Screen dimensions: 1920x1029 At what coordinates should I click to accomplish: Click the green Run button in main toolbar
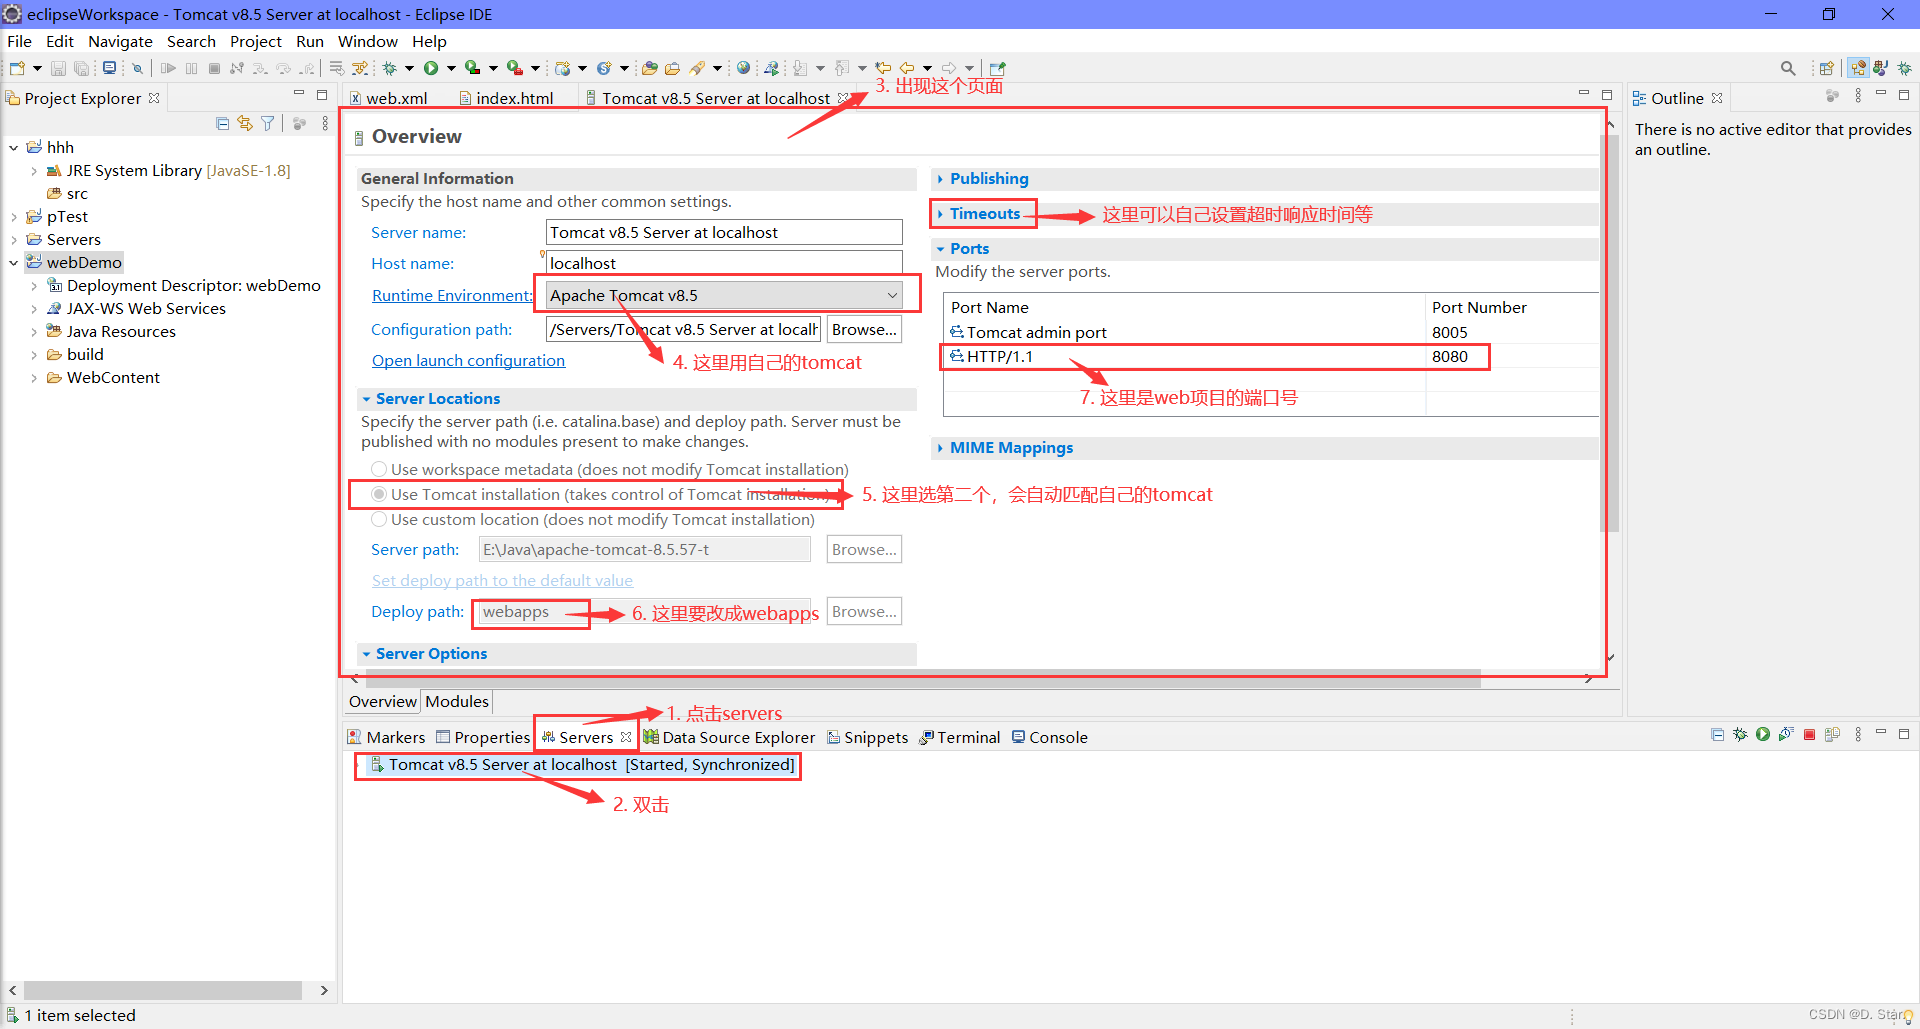(x=431, y=68)
